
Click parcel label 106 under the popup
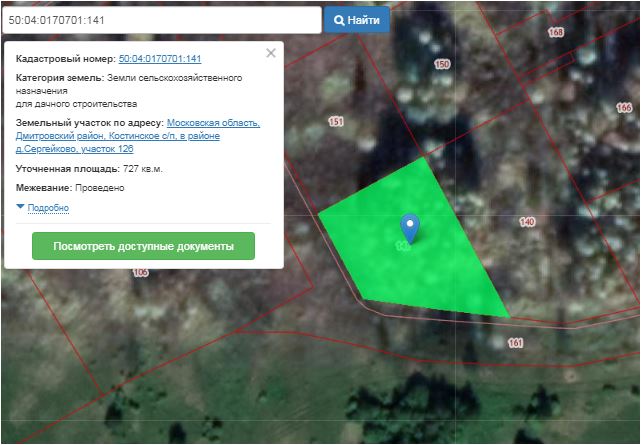[x=140, y=273]
